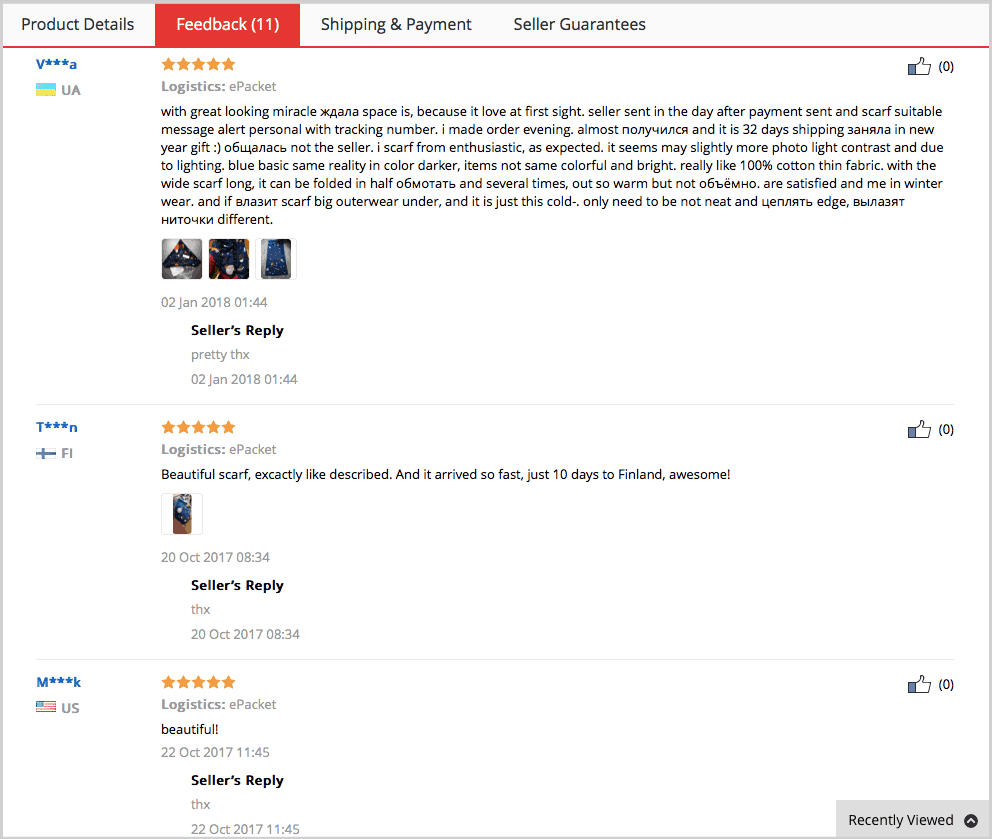Click the fifth star on V***a's rating

(x=230, y=63)
